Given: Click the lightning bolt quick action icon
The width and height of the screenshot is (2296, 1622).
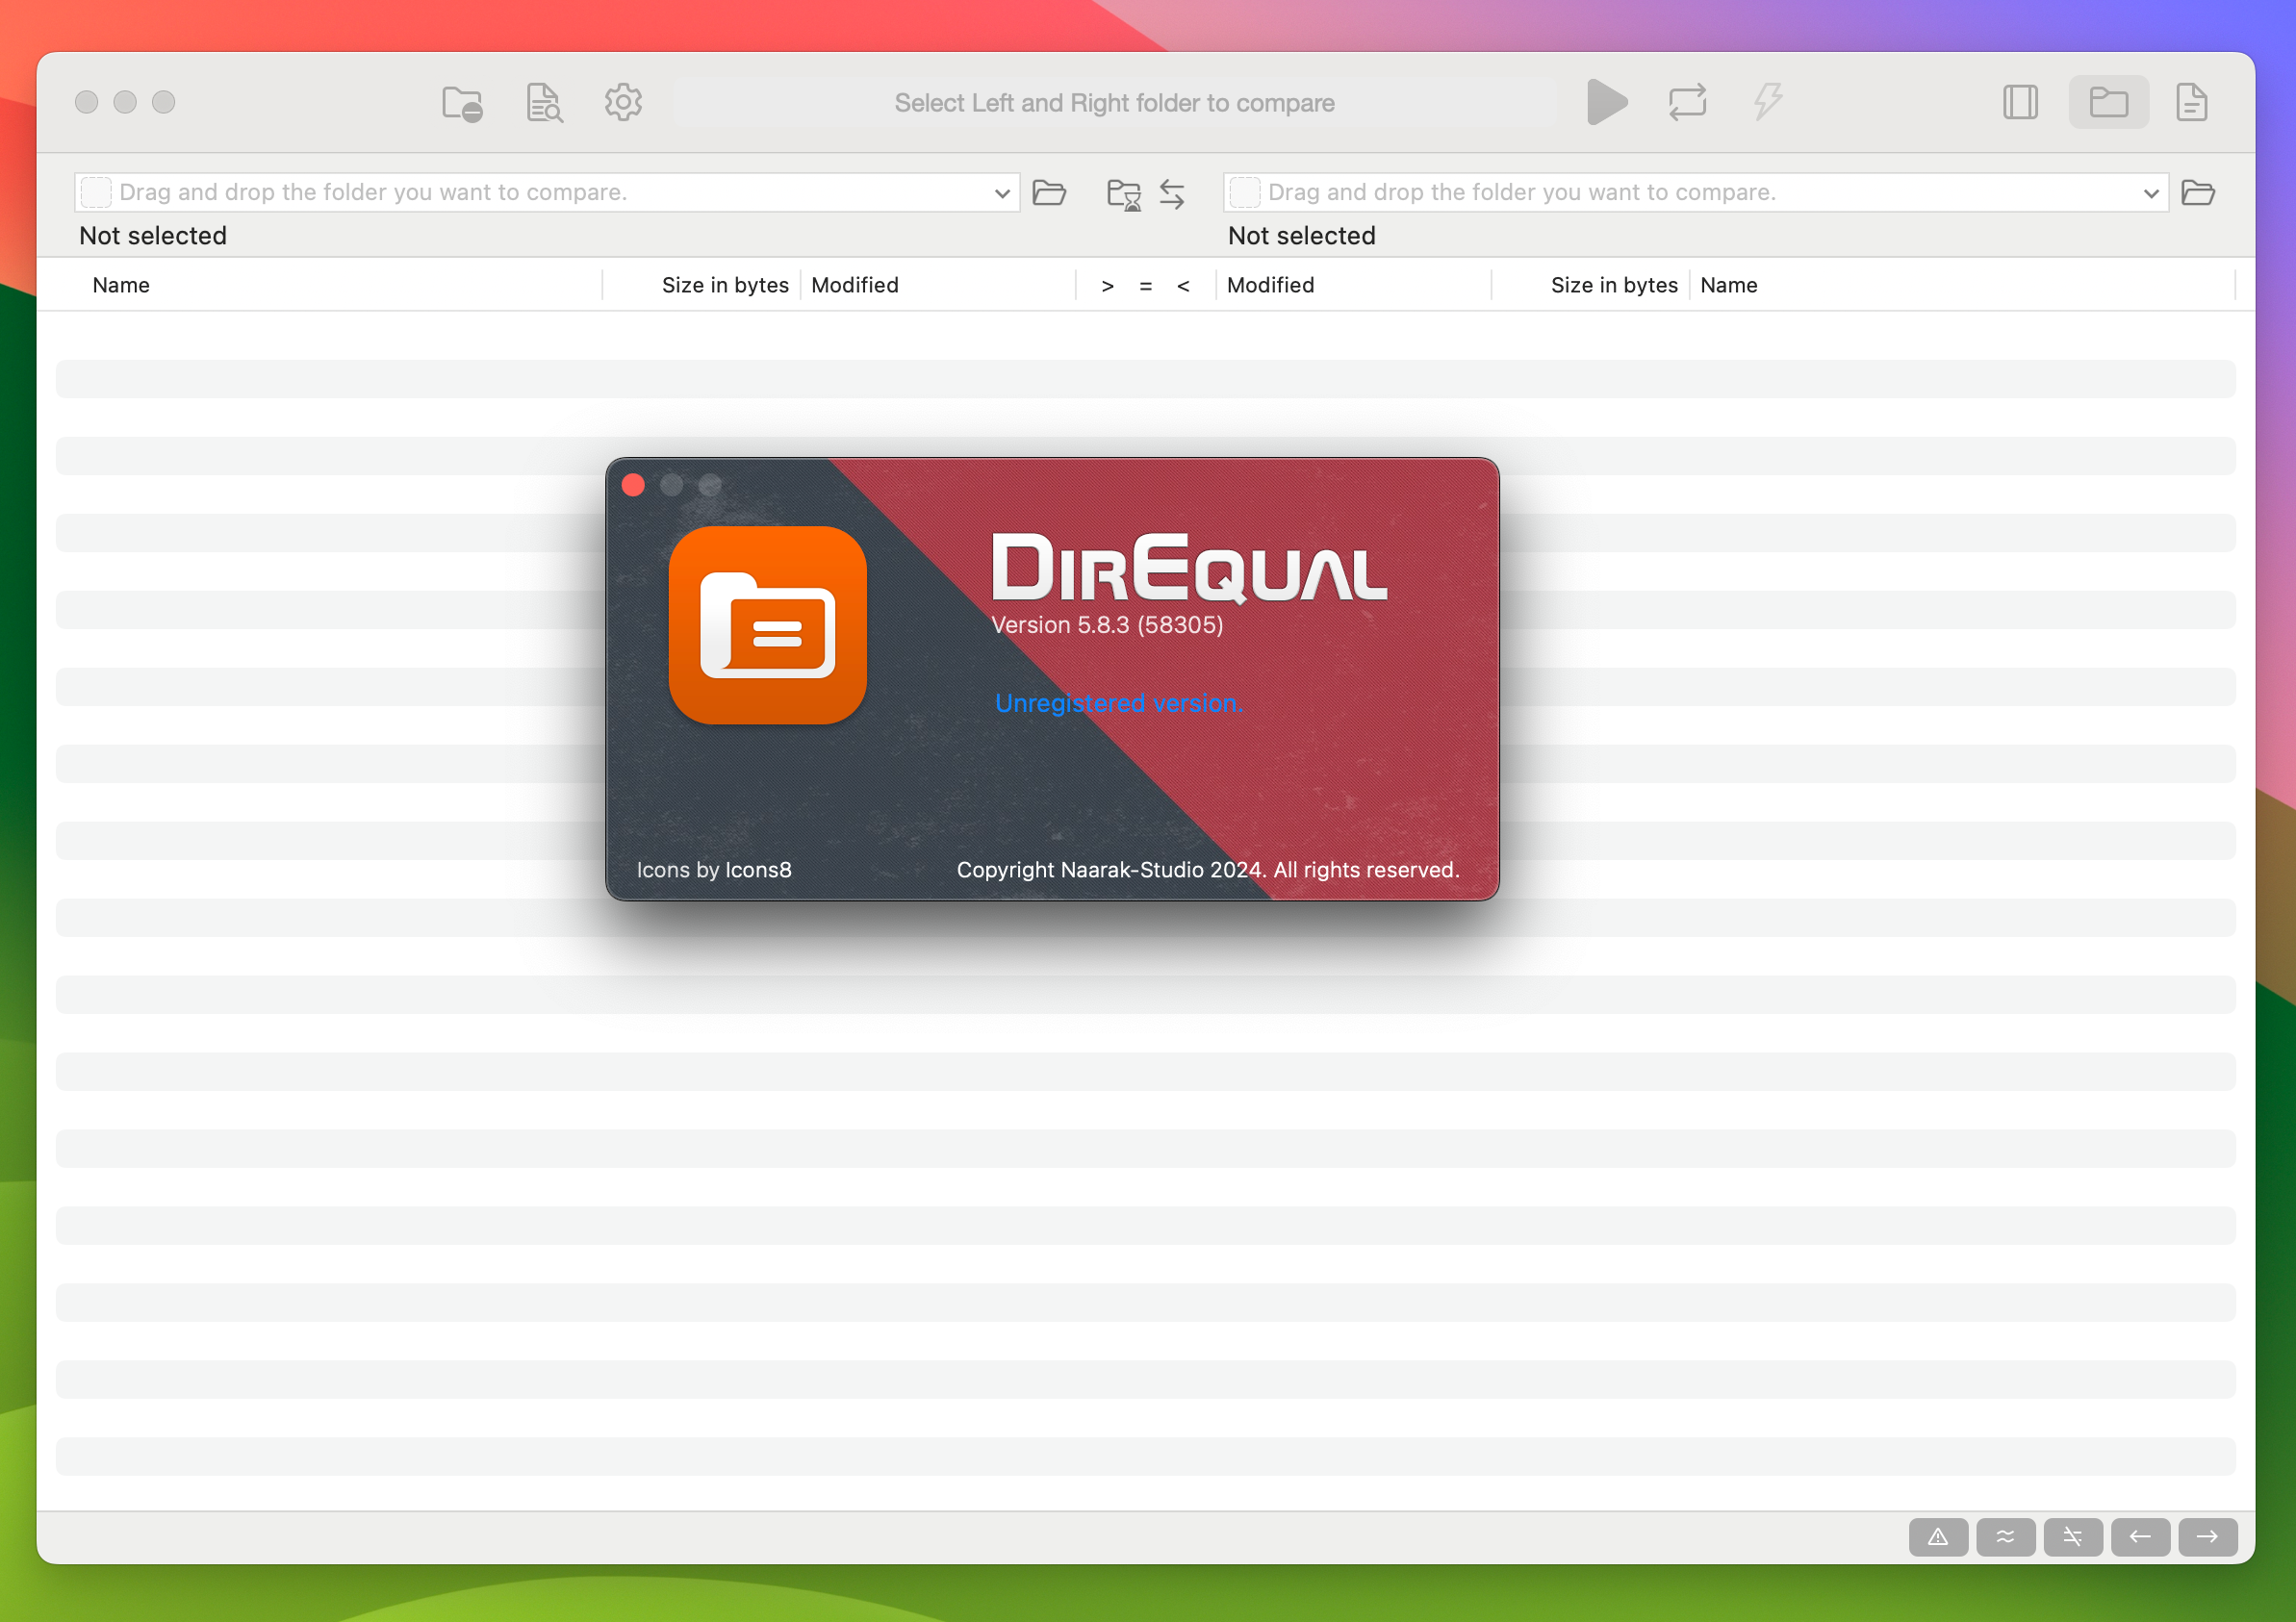Looking at the screenshot, I should [x=1767, y=102].
